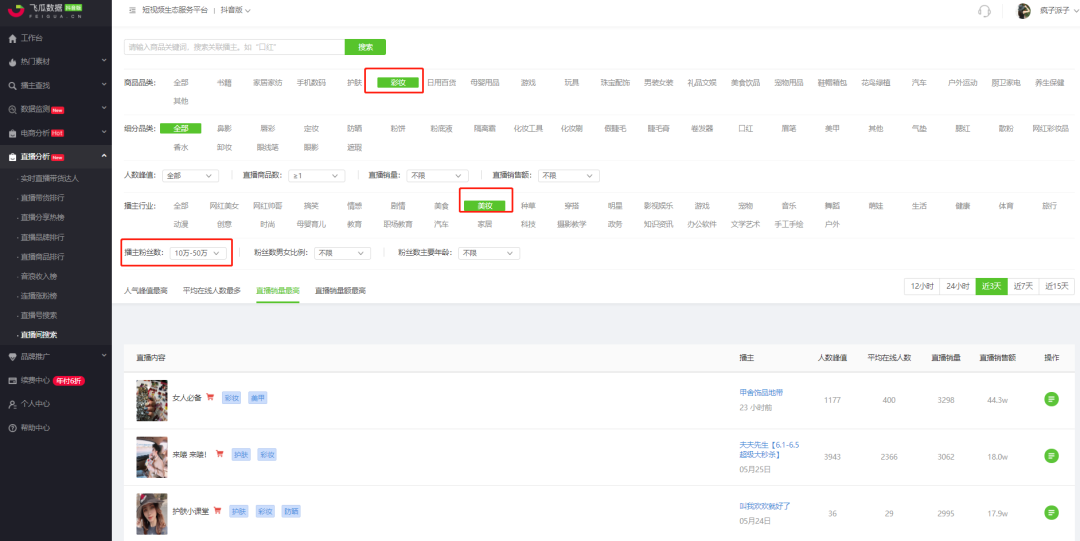
Task: Click the 热门素材 flame icon
Action: click(12, 61)
